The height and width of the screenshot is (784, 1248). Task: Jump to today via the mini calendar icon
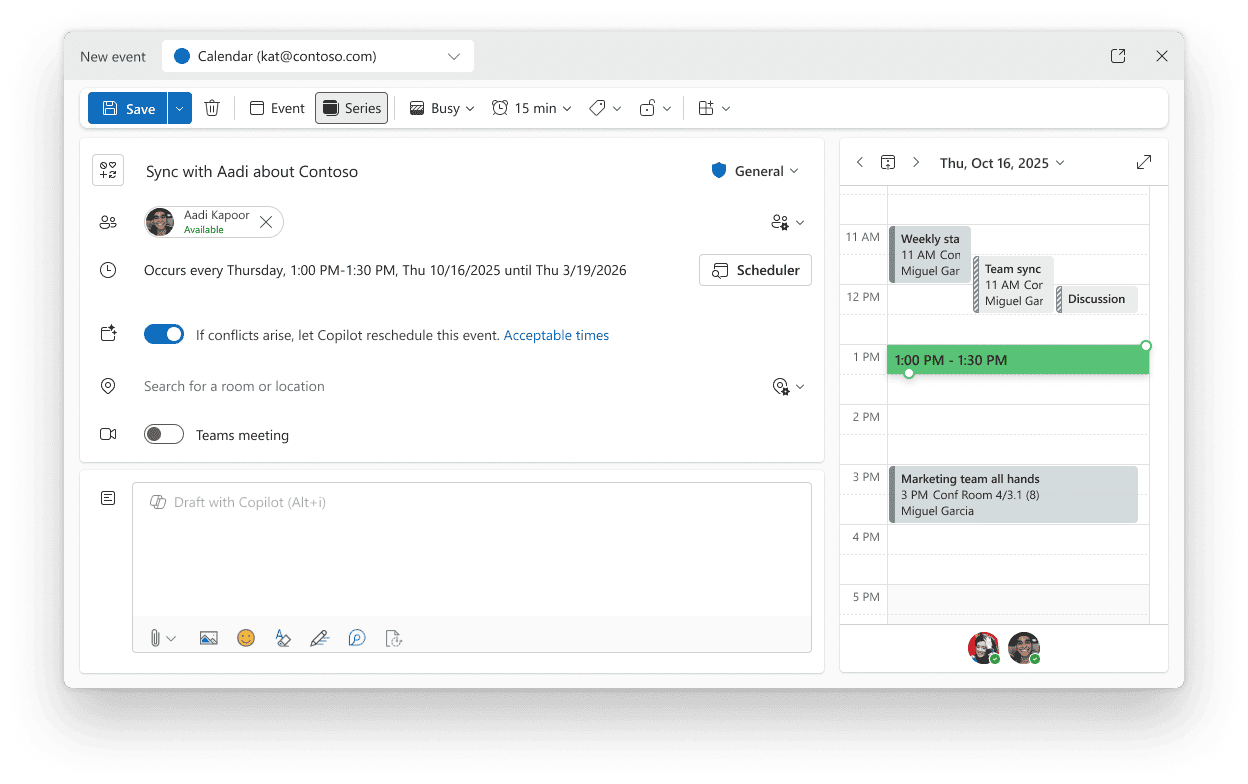(888, 161)
